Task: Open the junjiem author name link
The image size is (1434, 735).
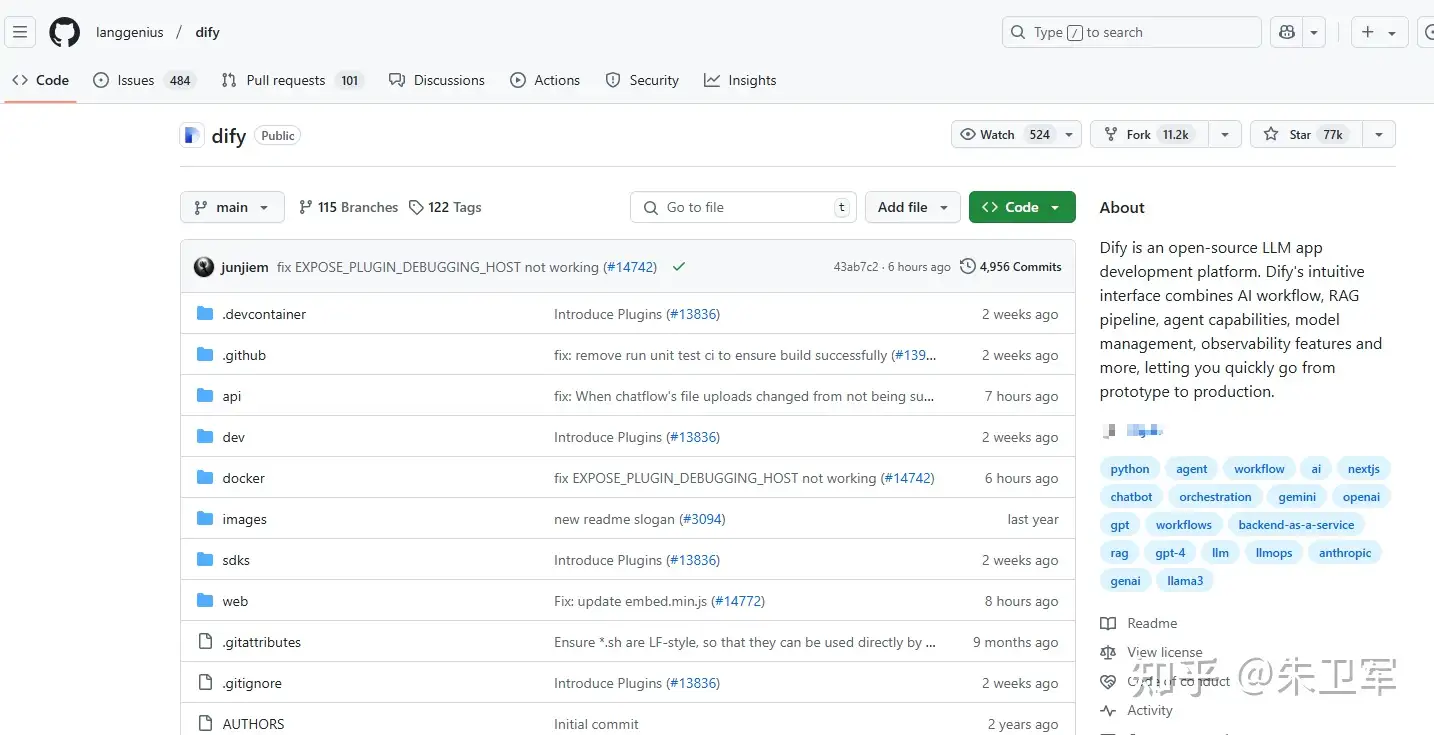Action: [x=244, y=267]
